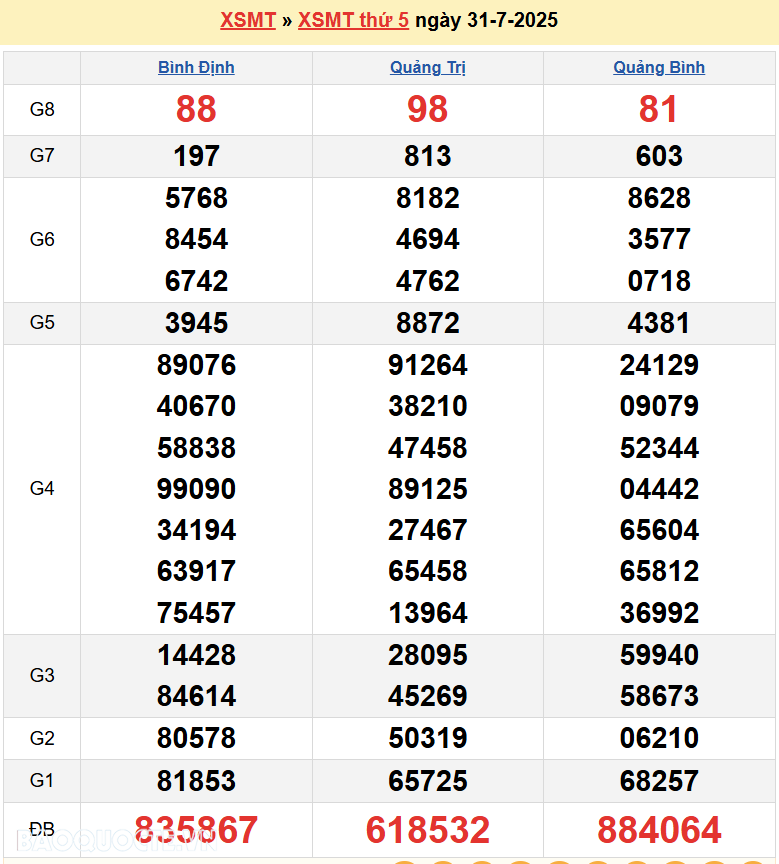Click Quảng Trị special prize 618532
779x864 pixels.
[x=428, y=830]
